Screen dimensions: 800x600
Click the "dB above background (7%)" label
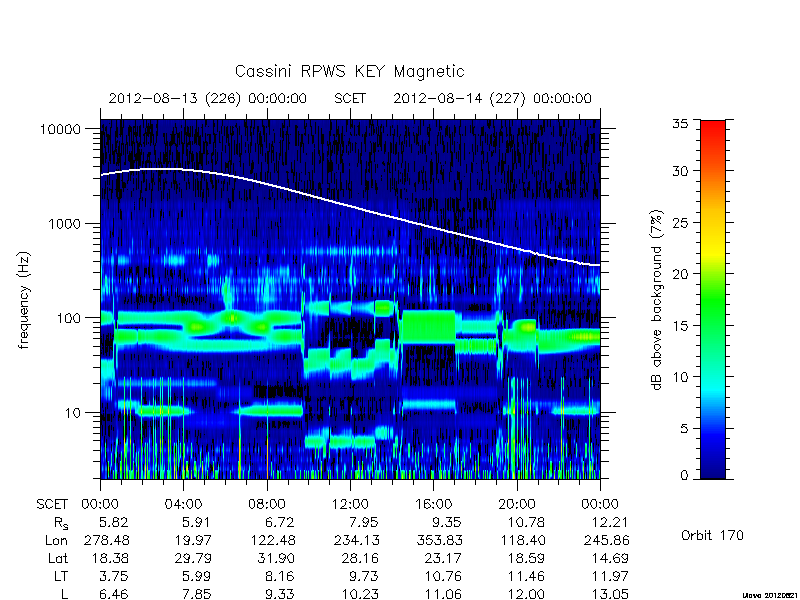tap(657, 300)
